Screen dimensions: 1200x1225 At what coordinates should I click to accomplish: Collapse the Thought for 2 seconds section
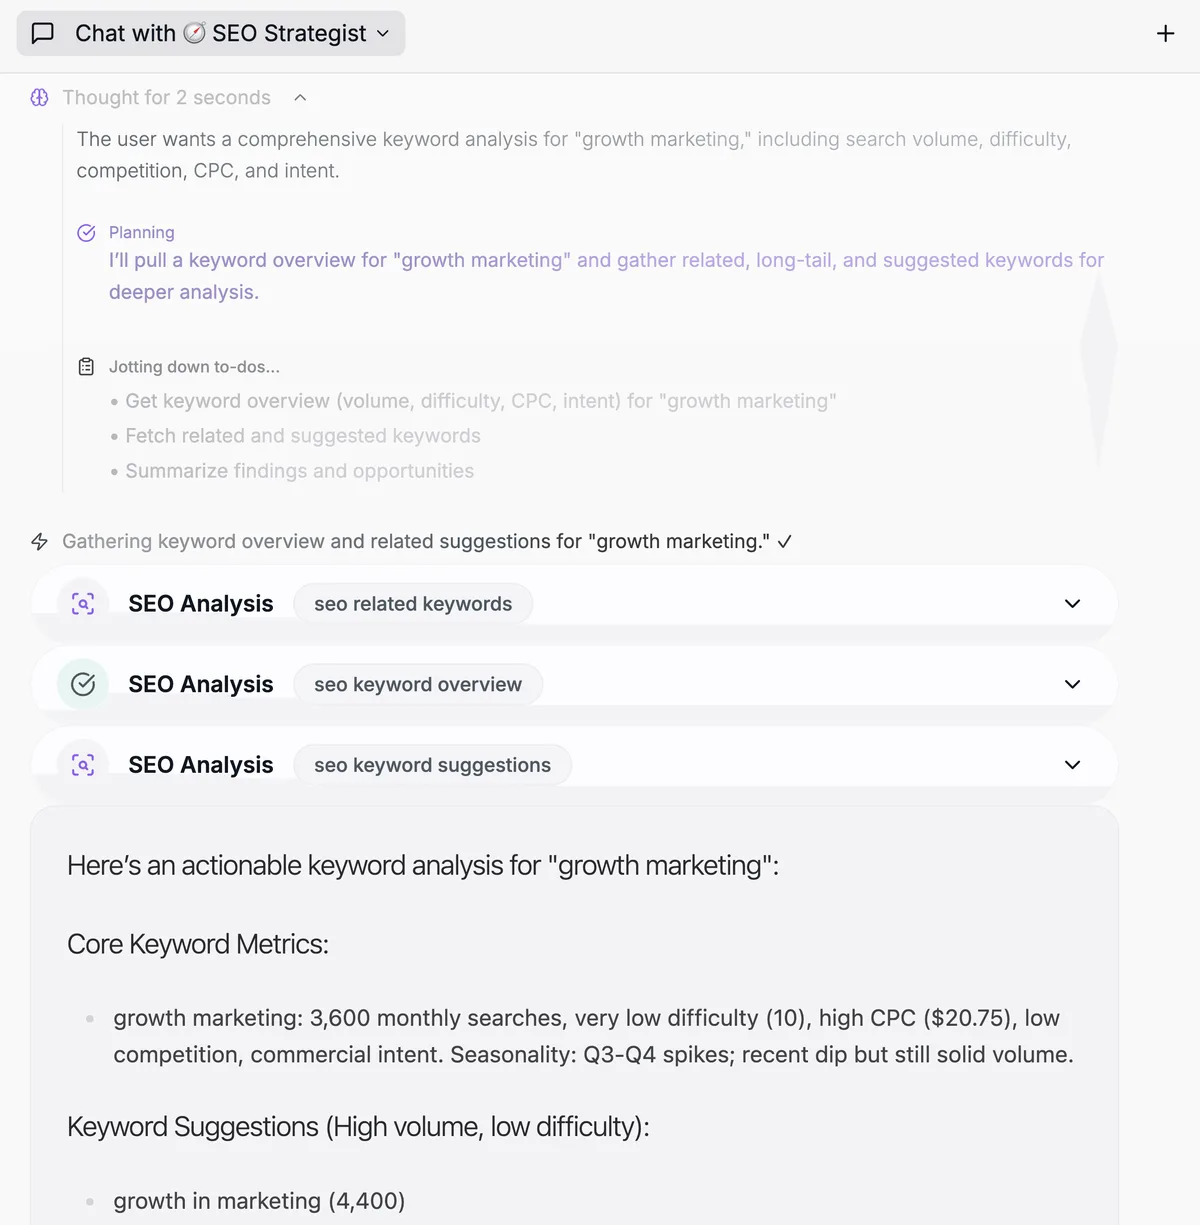pyautogui.click(x=300, y=97)
